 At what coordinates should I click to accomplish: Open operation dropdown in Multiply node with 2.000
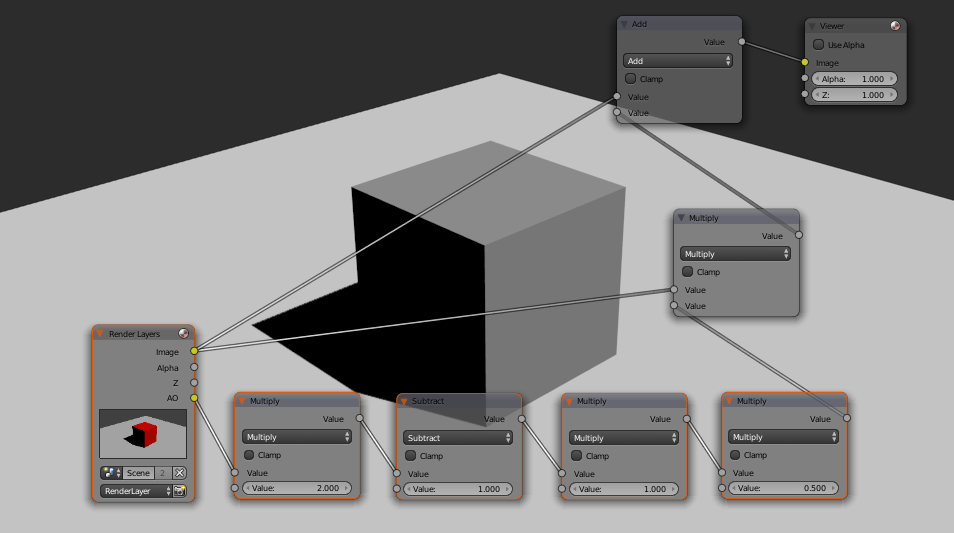point(297,437)
